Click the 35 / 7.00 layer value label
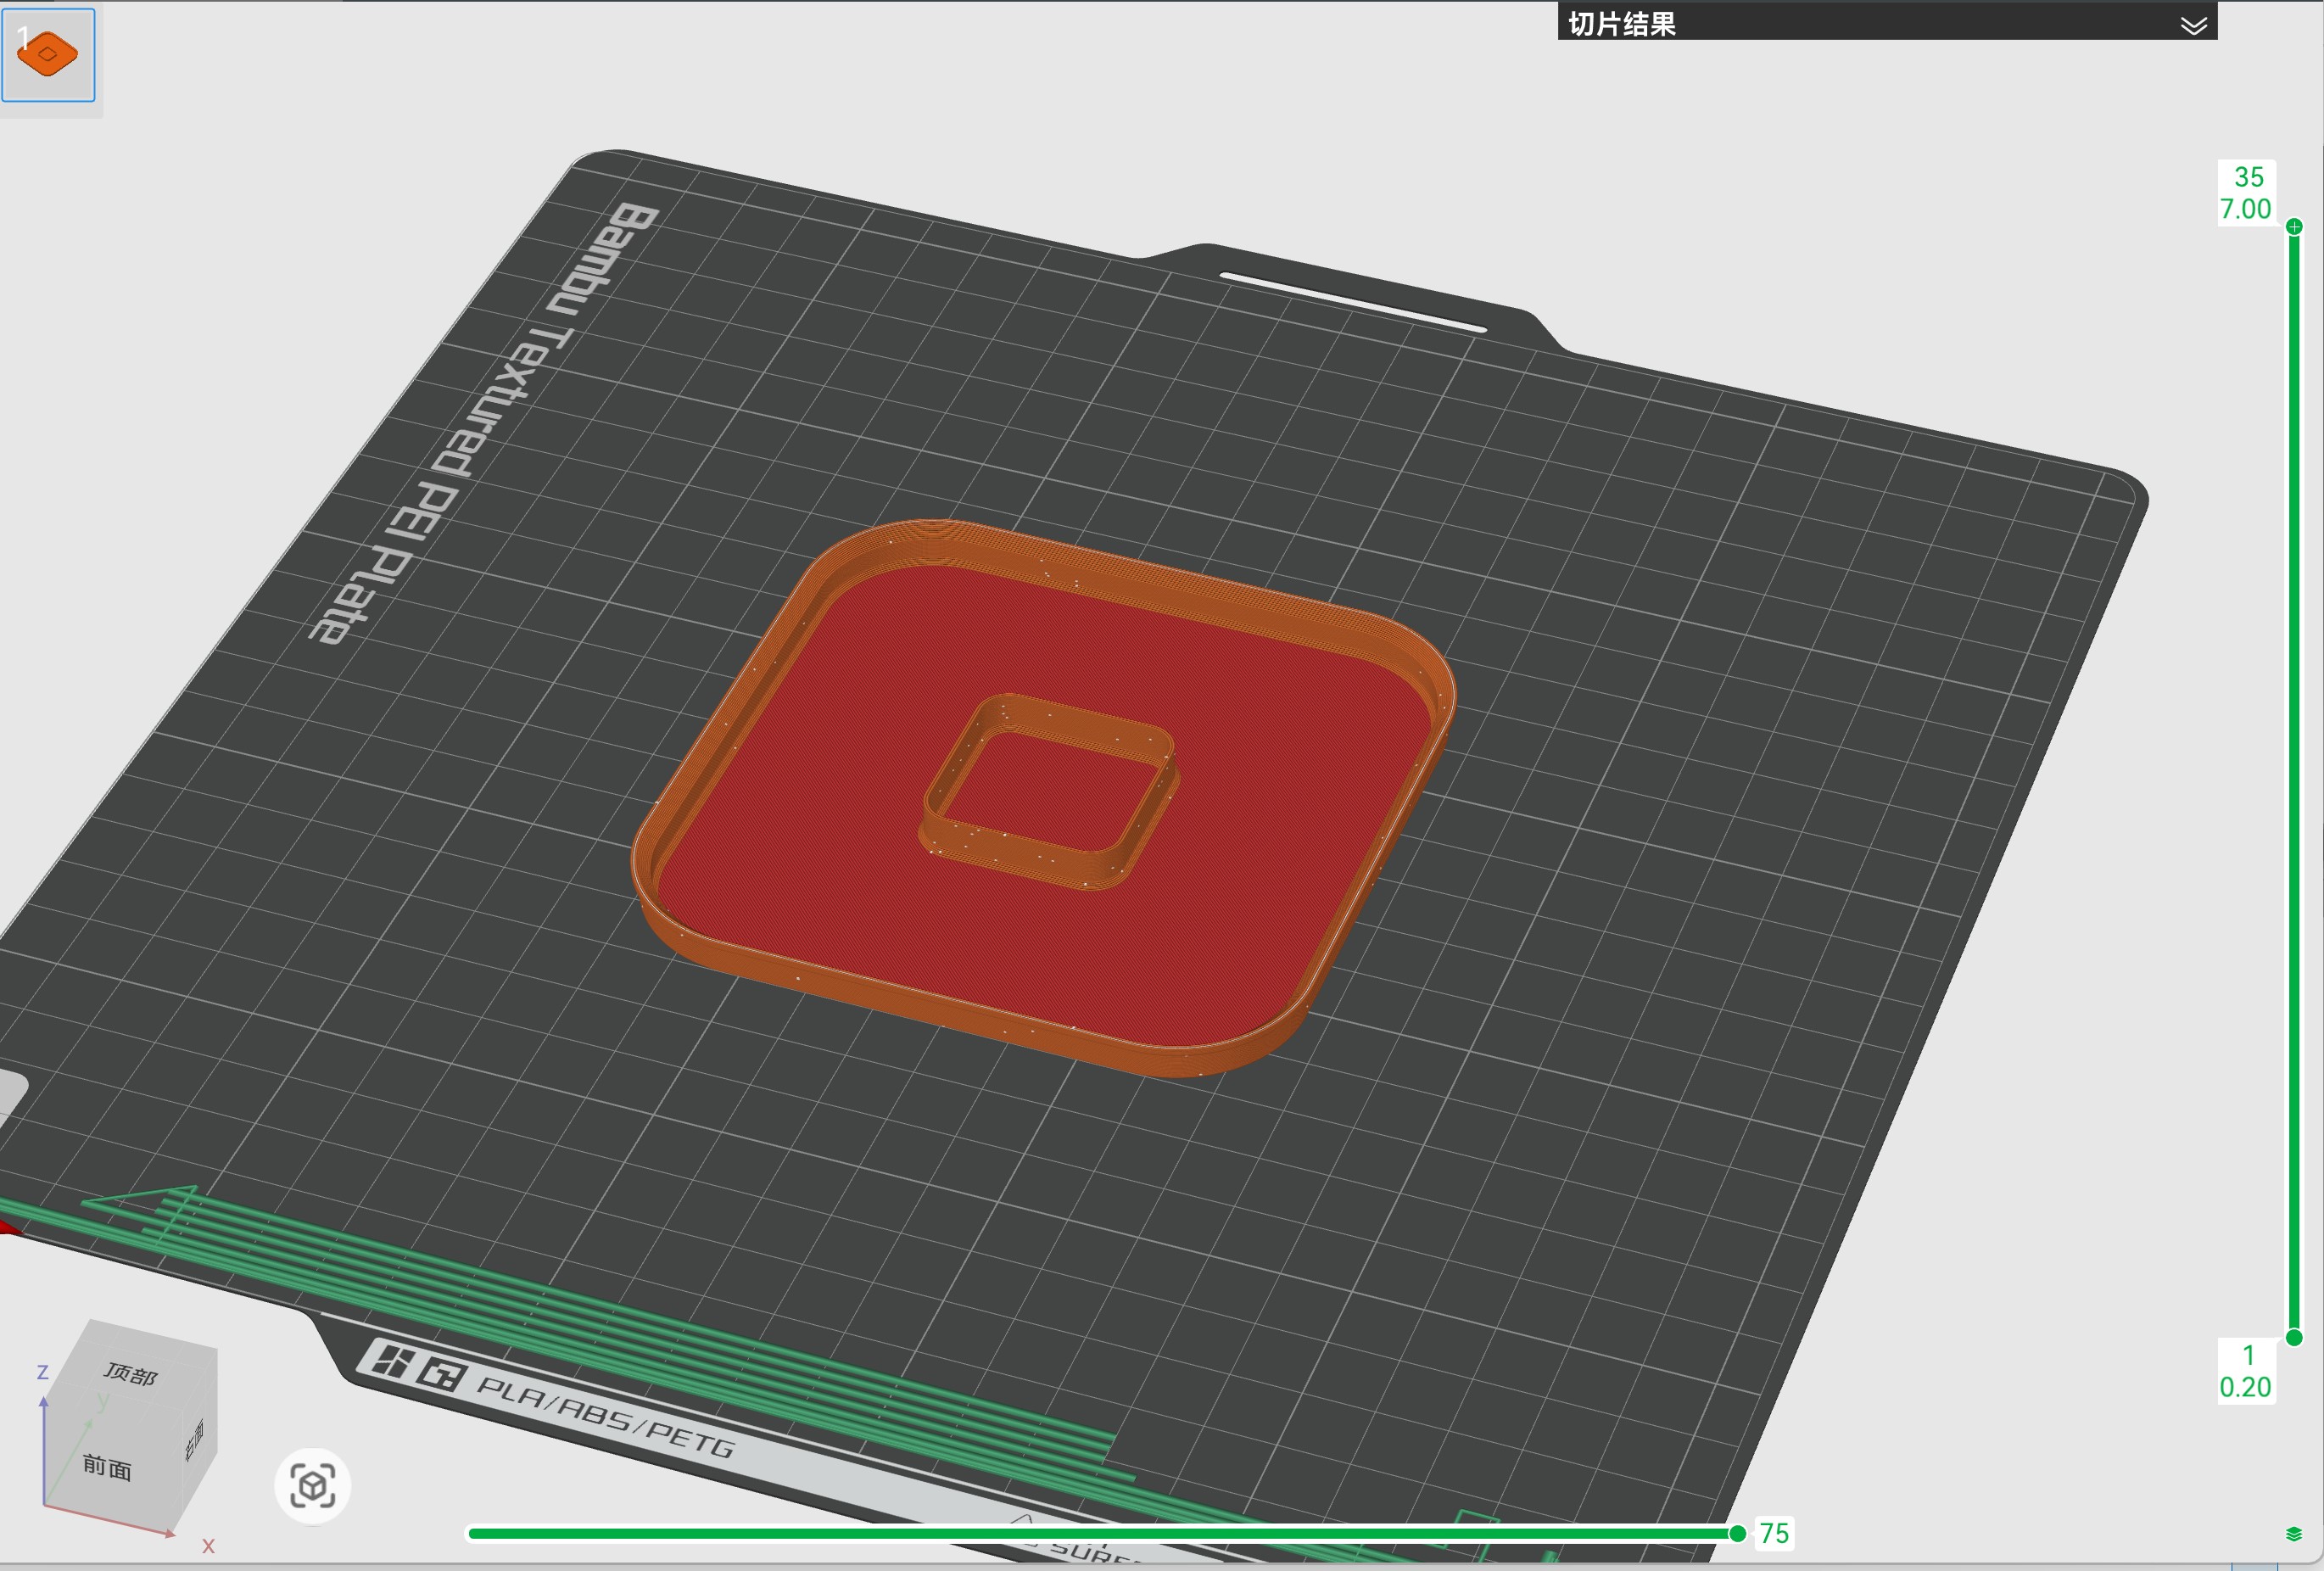2324x1571 pixels. coord(2246,193)
